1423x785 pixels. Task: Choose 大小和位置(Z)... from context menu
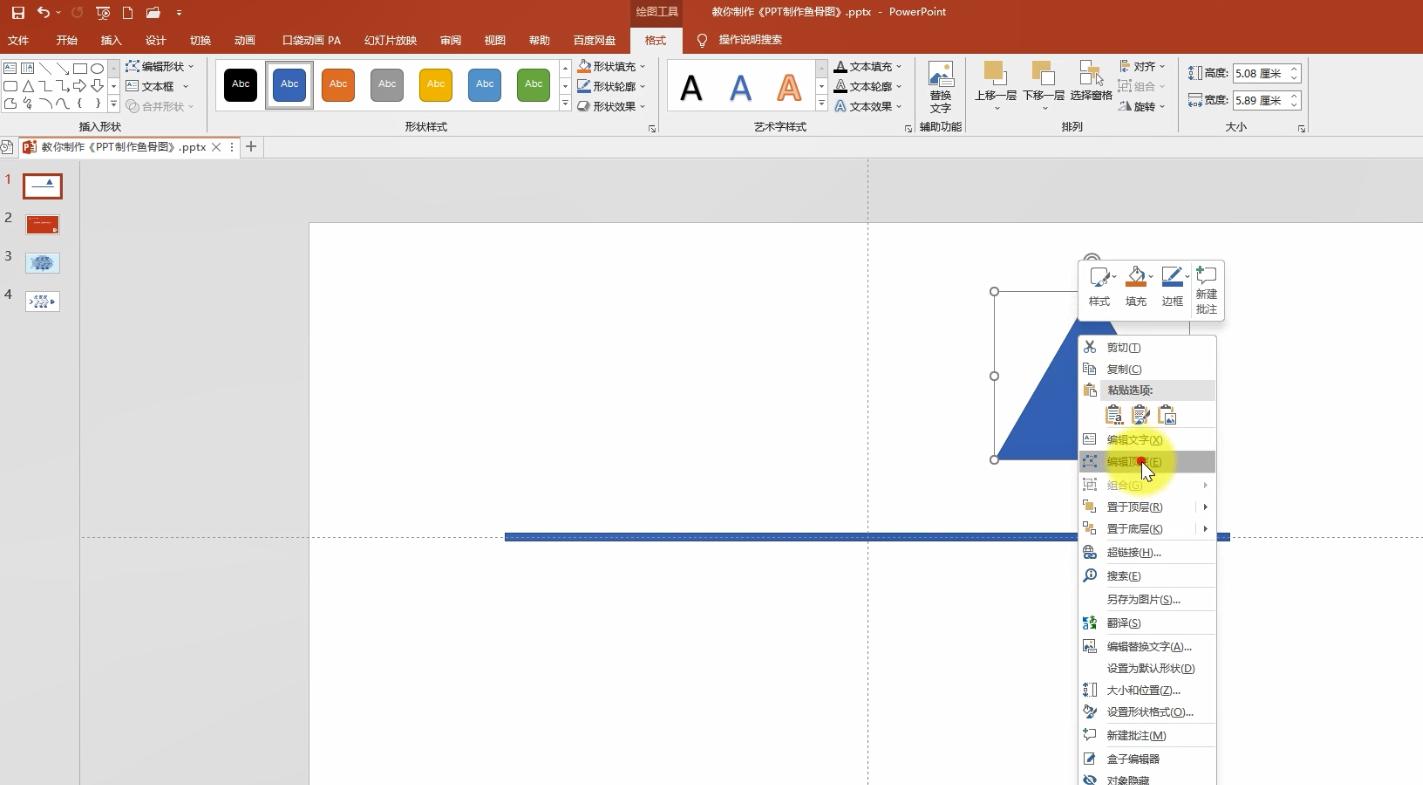(1147, 690)
